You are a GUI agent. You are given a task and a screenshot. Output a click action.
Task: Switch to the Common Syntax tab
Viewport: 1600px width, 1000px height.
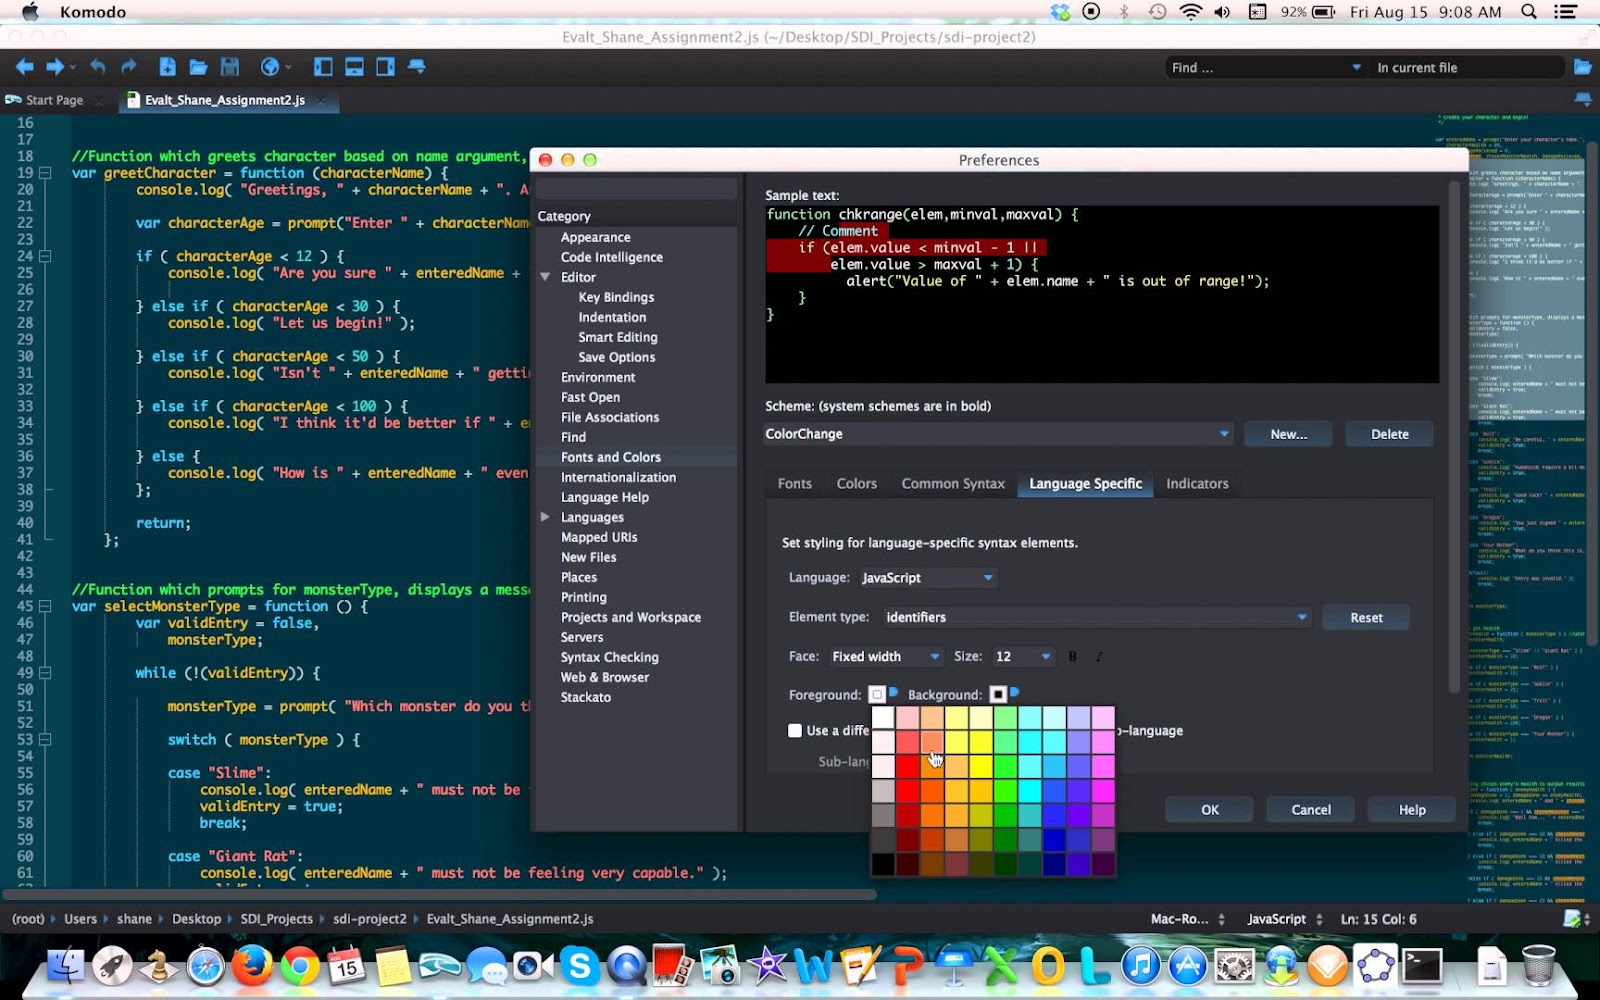(x=952, y=484)
